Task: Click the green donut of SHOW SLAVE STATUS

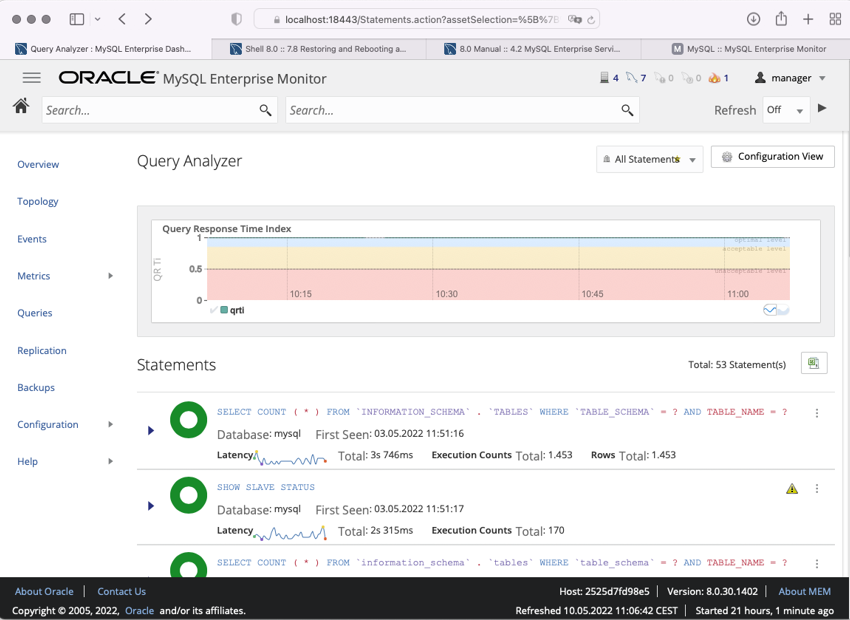Action: (x=189, y=495)
